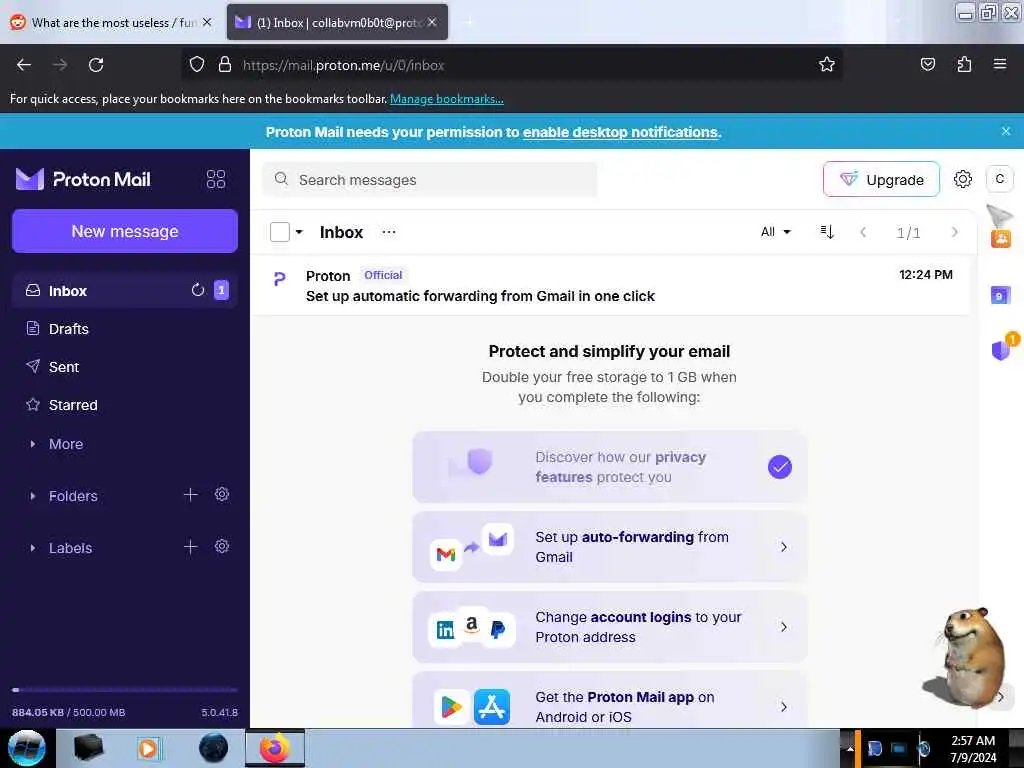This screenshot has height=768, width=1024.
Task: Add a new label plus icon
Action: [190, 547]
